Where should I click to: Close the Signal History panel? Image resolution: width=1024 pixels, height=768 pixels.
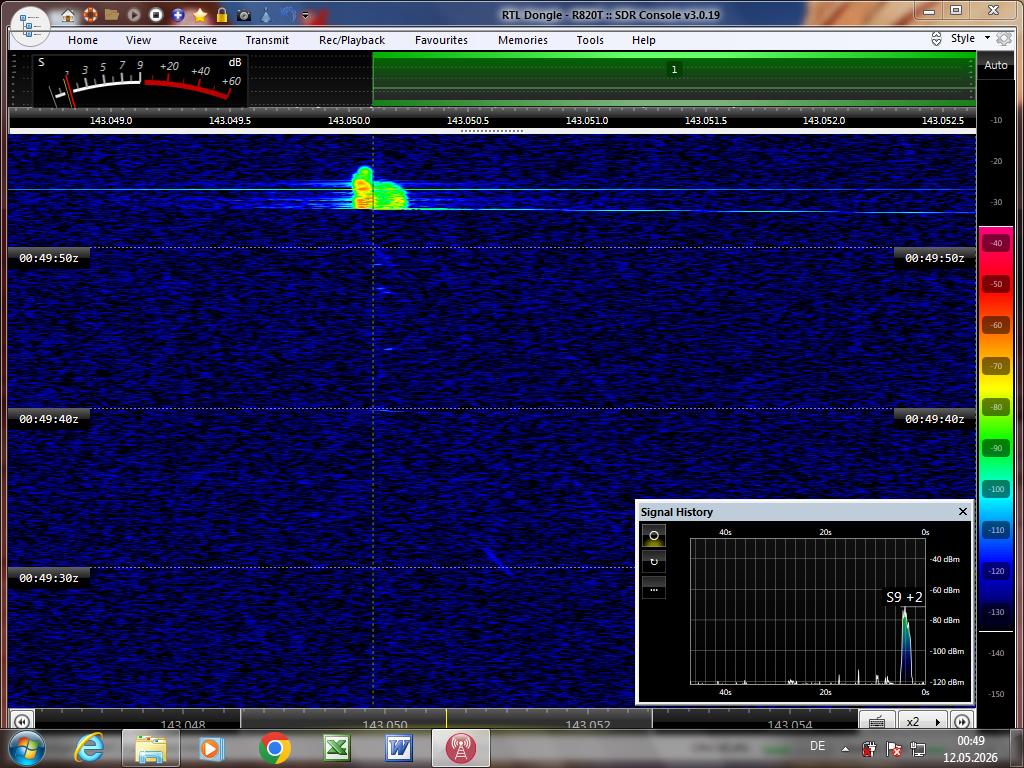click(963, 511)
